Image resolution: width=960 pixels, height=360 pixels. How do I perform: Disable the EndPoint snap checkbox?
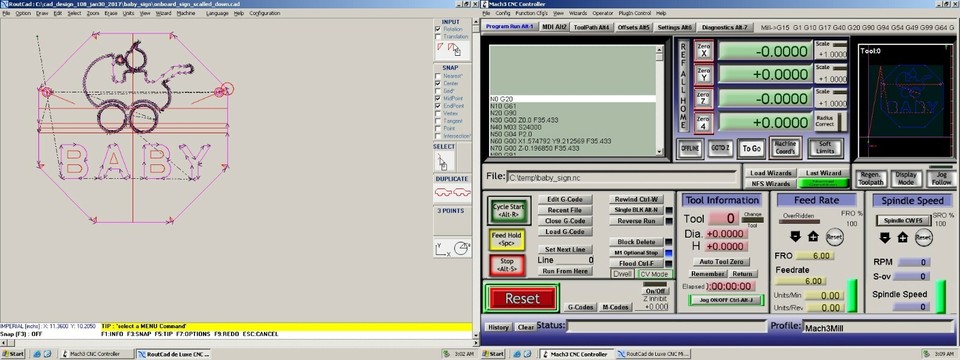(438, 106)
